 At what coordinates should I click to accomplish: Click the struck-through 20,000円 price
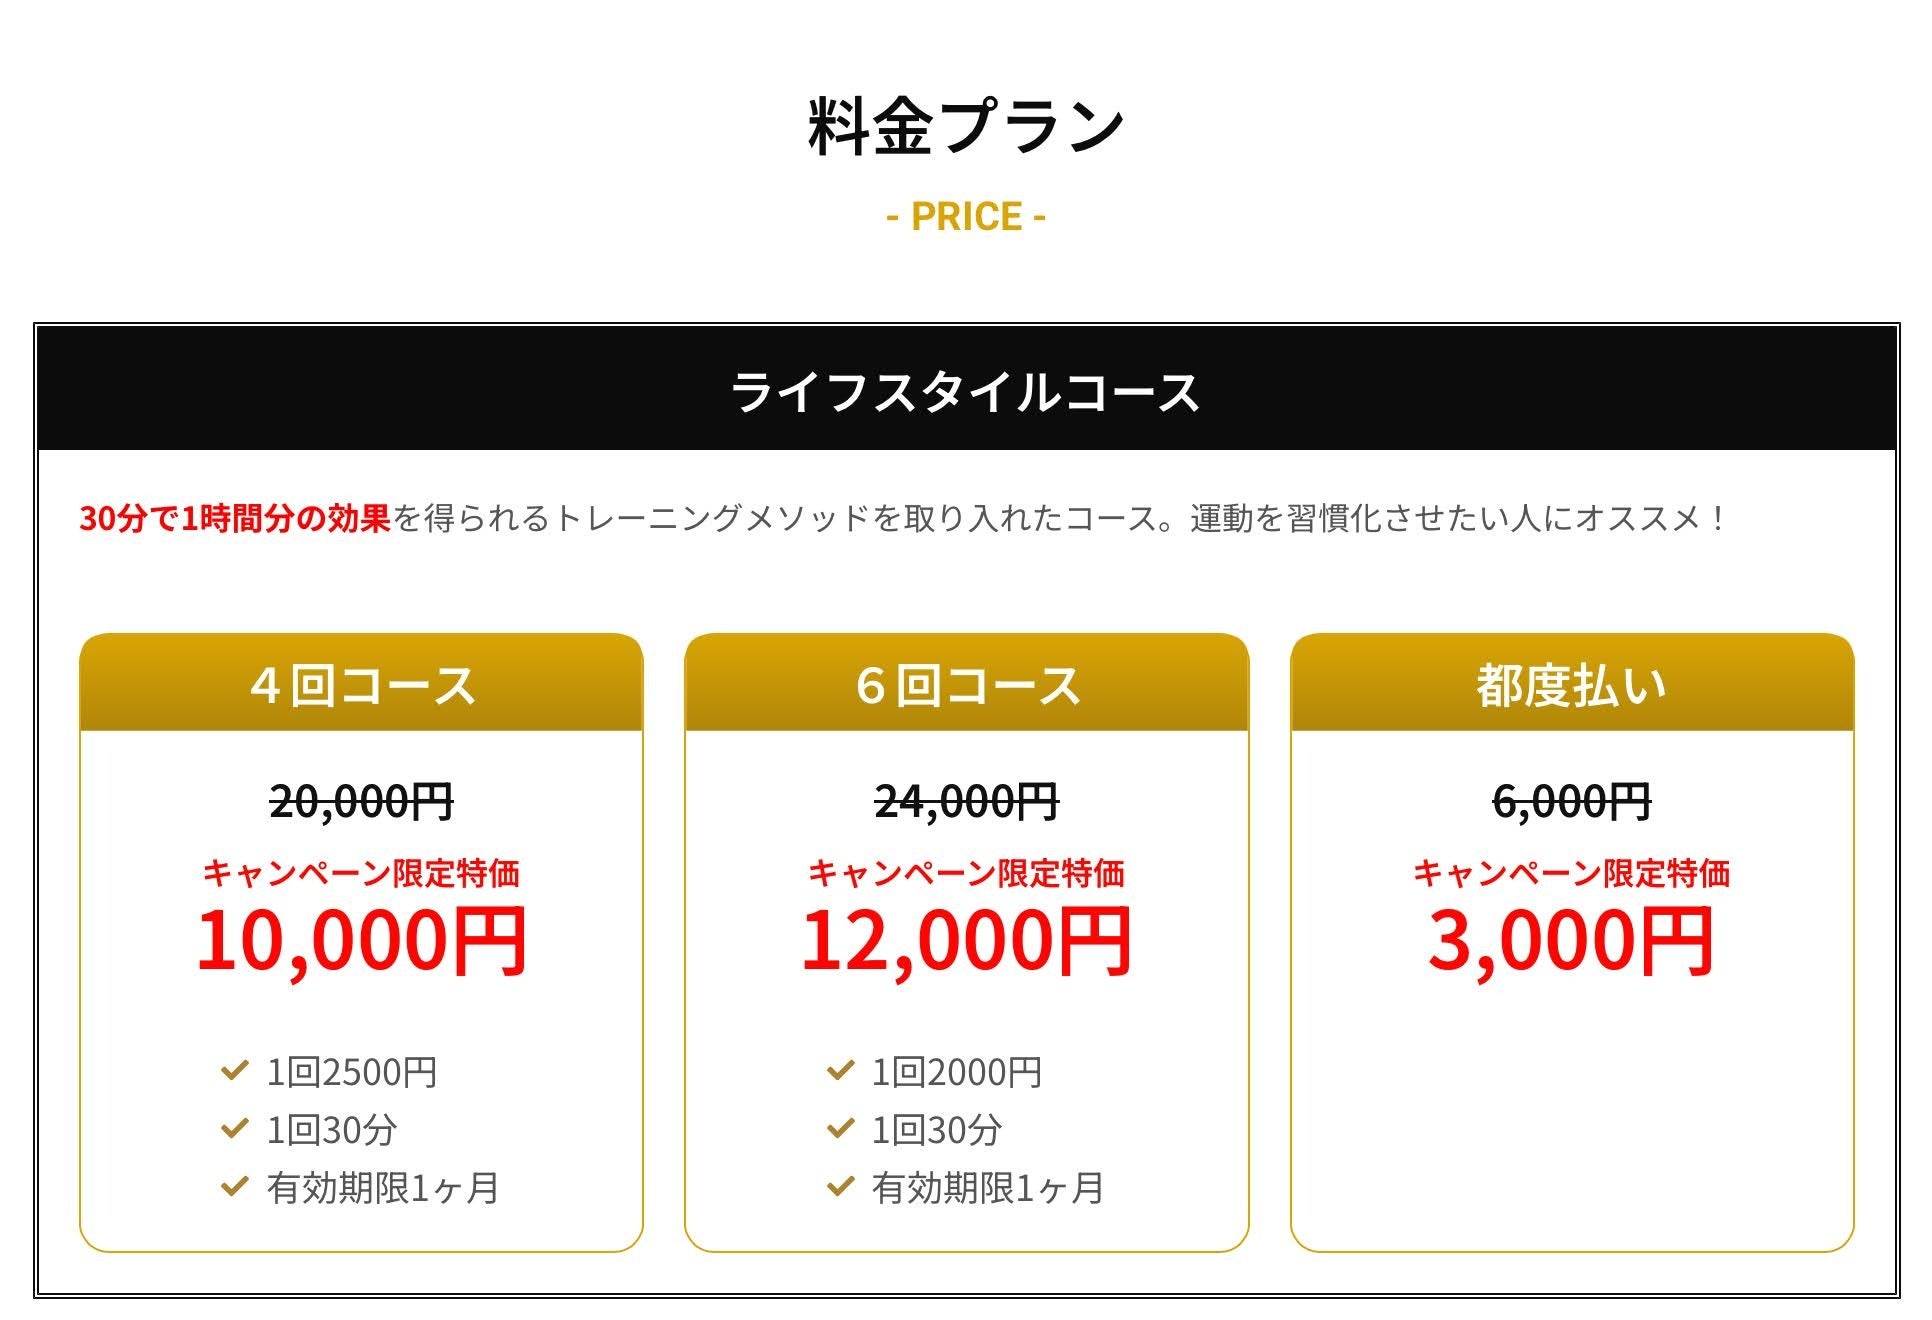(361, 801)
